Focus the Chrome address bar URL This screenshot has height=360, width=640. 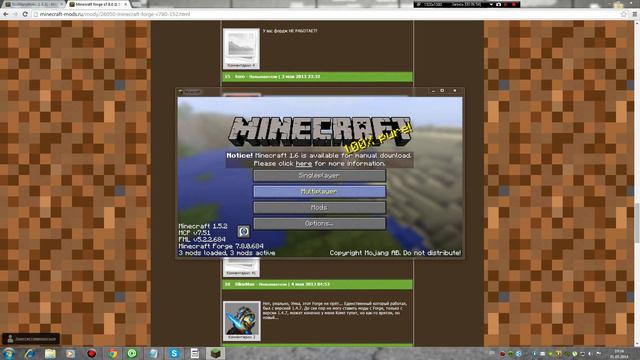click(x=115, y=14)
